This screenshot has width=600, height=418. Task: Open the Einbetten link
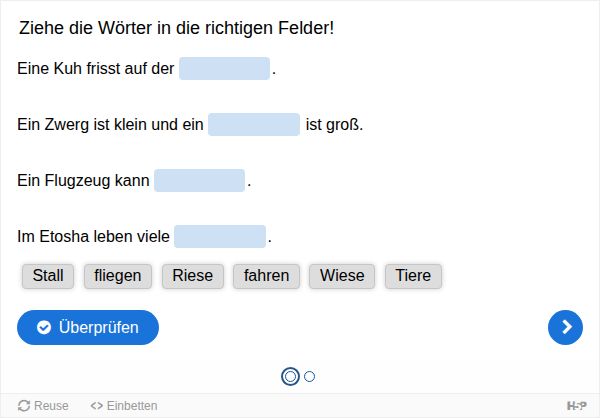[124, 406]
